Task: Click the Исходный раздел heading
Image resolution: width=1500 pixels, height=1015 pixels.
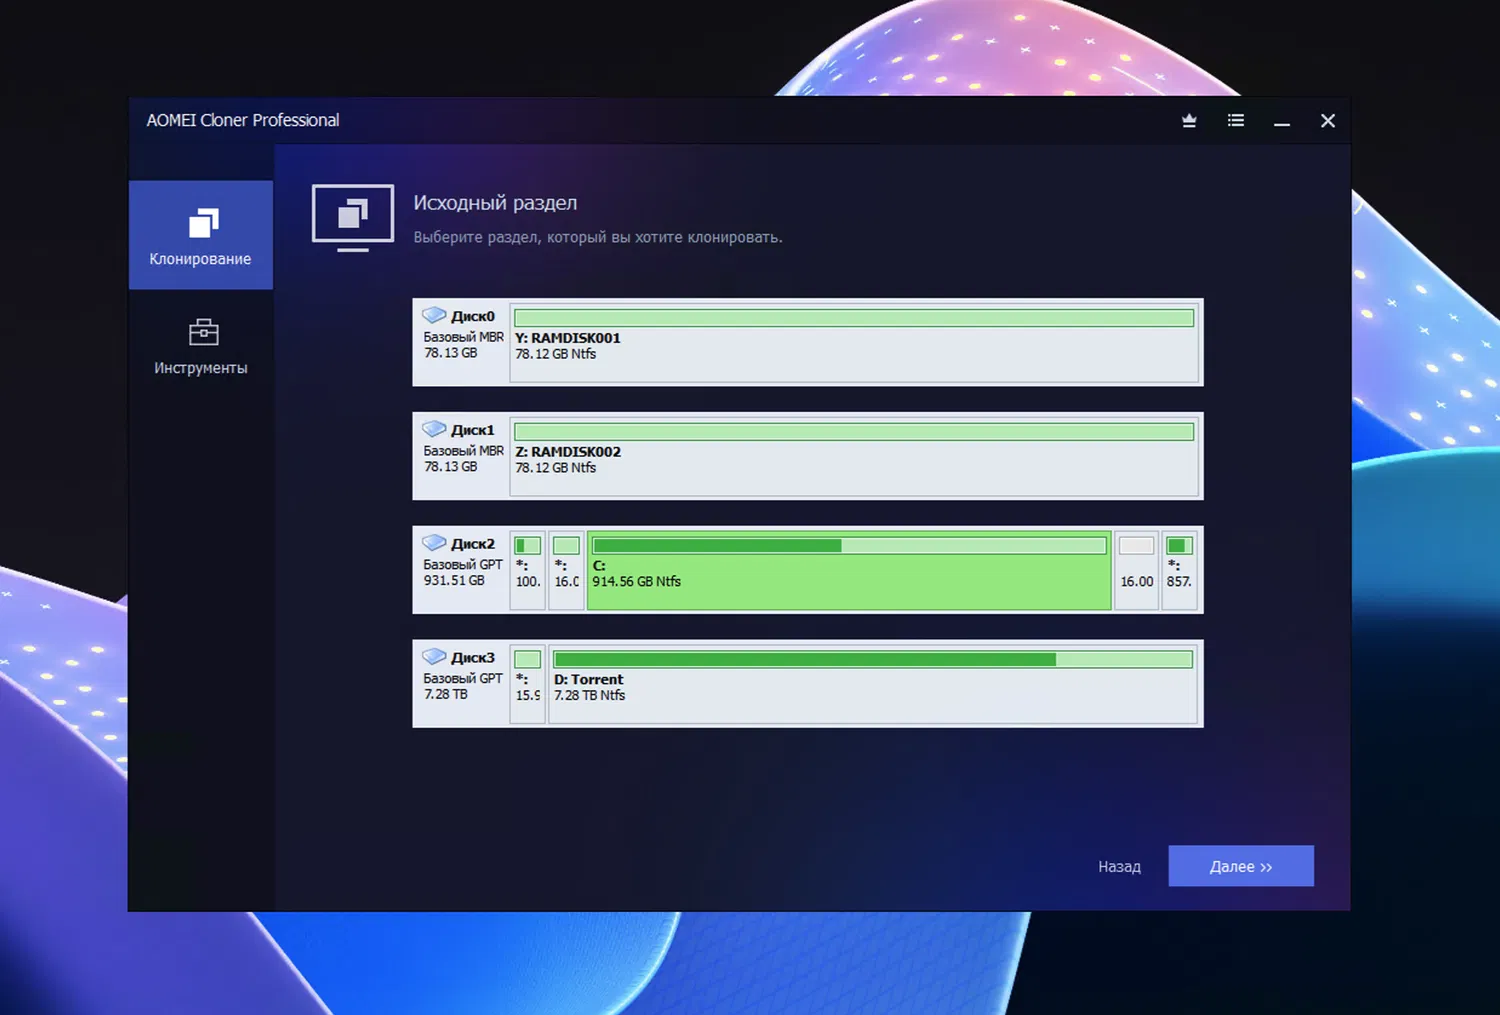Action: tap(495, 203)
